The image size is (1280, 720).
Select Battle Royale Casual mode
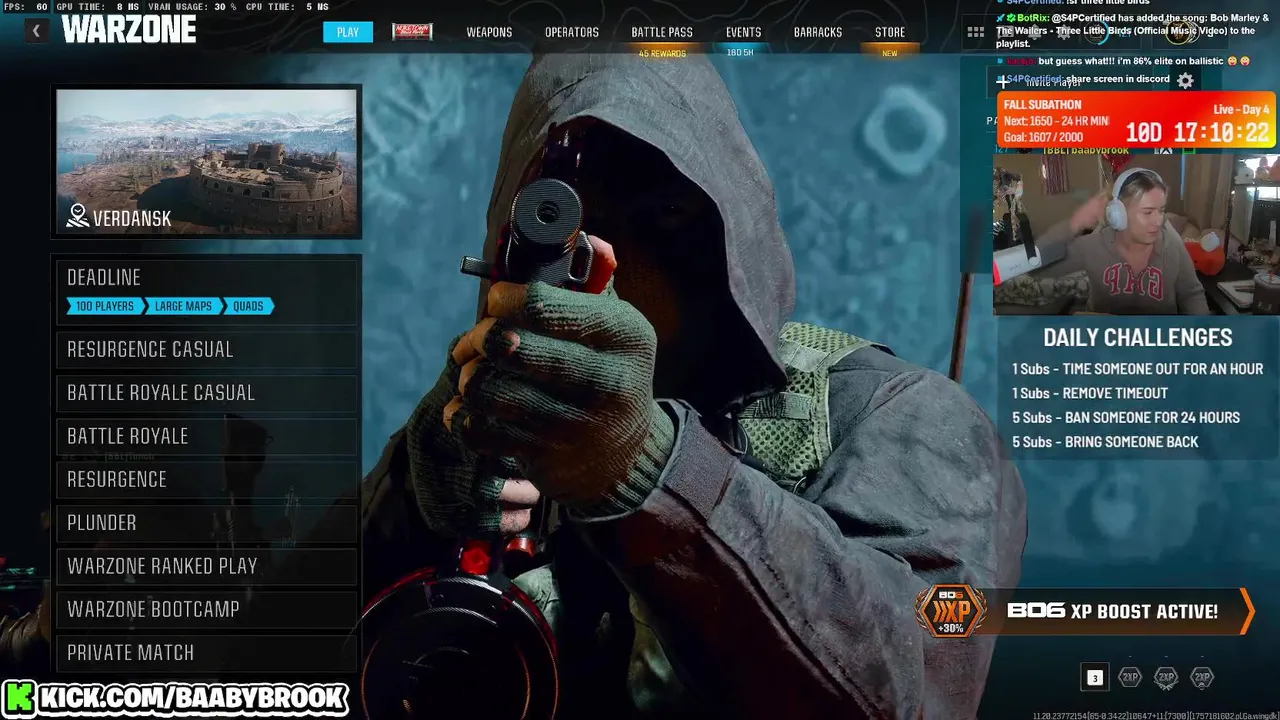coord(207,392)
